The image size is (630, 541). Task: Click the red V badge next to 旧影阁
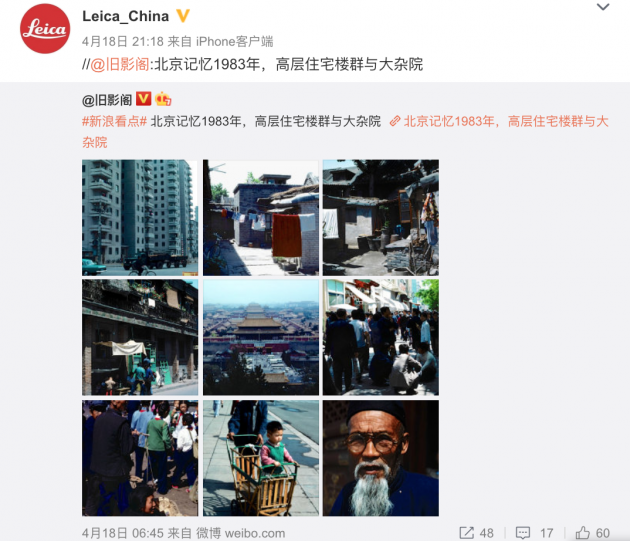click(143, 98)
